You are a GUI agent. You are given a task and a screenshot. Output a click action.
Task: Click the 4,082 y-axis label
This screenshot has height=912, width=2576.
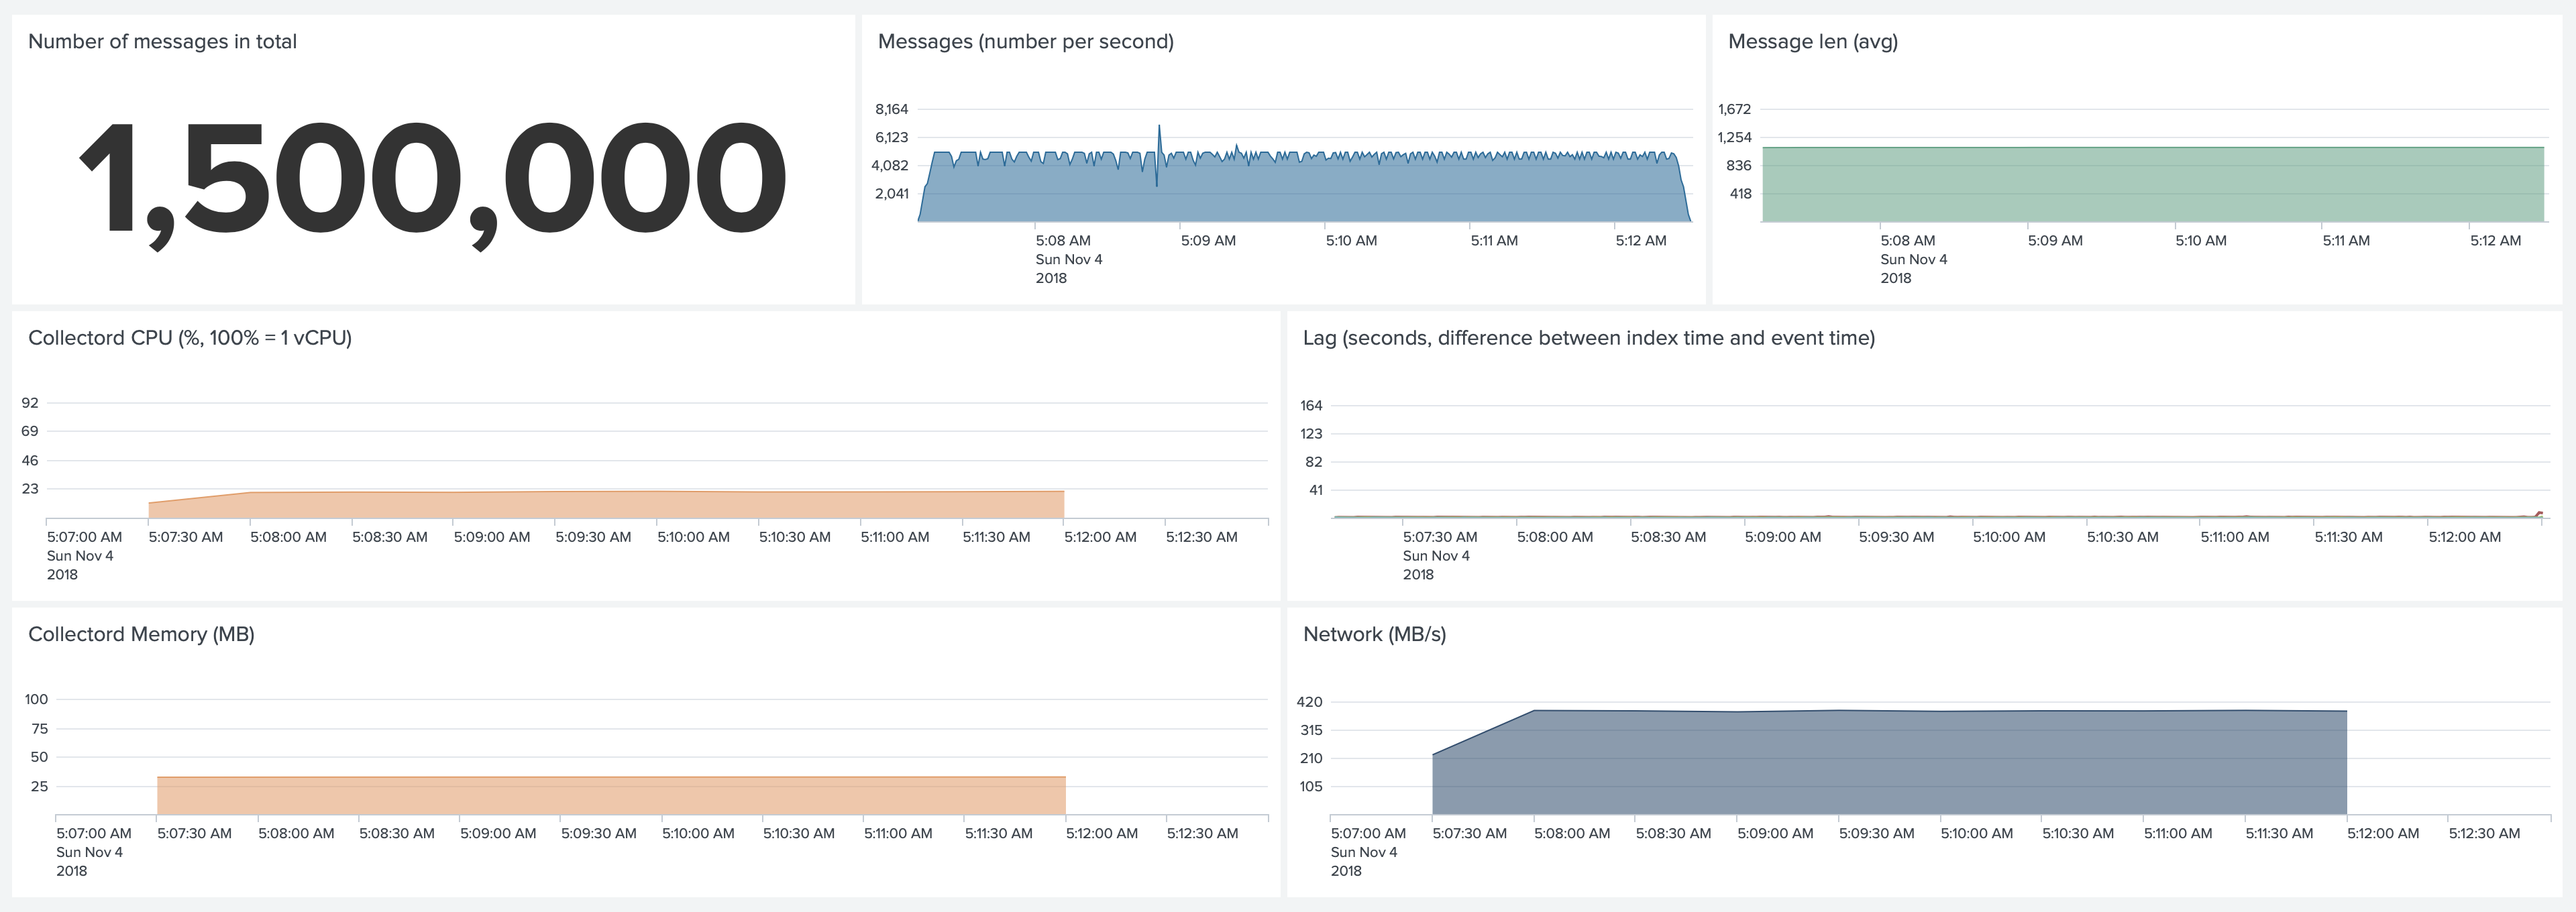890,165
